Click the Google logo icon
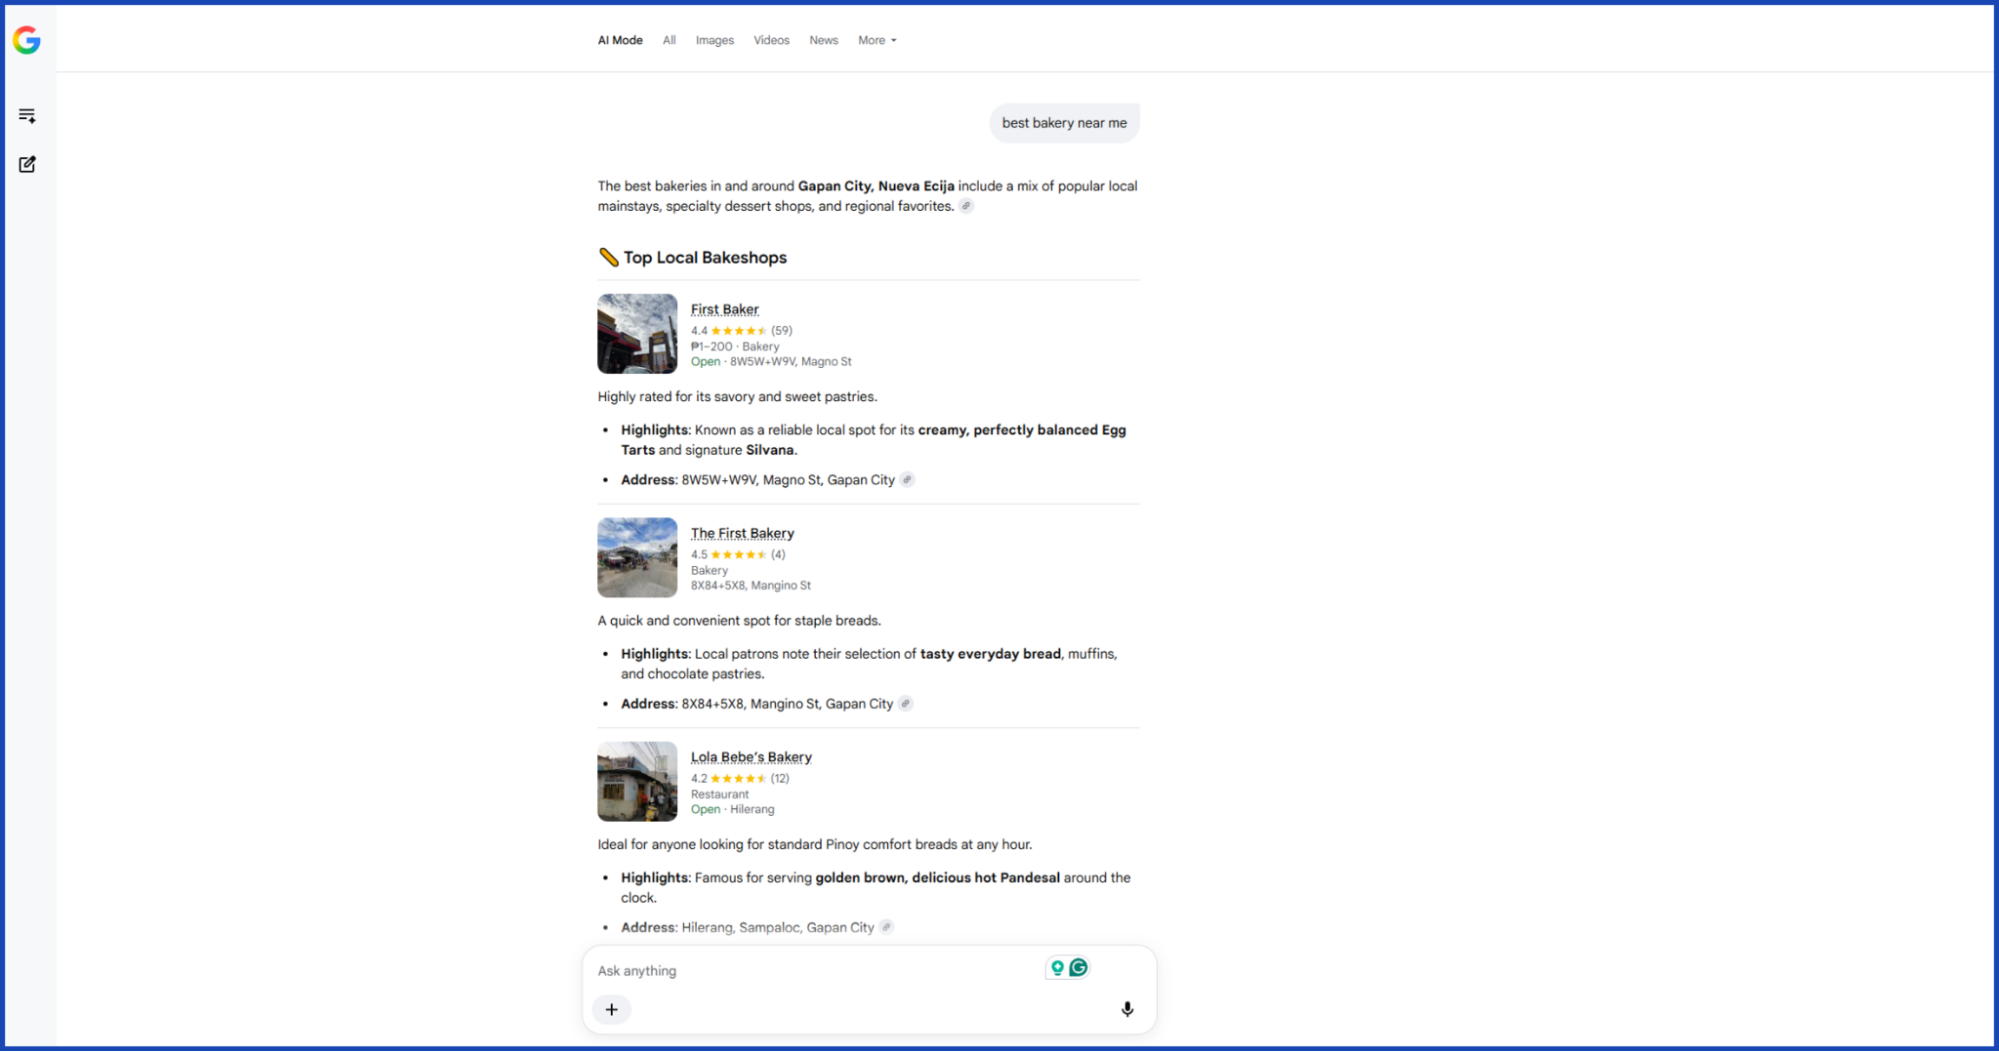The height and width of the screenshot is (1052, 1999). click(27, 40)
